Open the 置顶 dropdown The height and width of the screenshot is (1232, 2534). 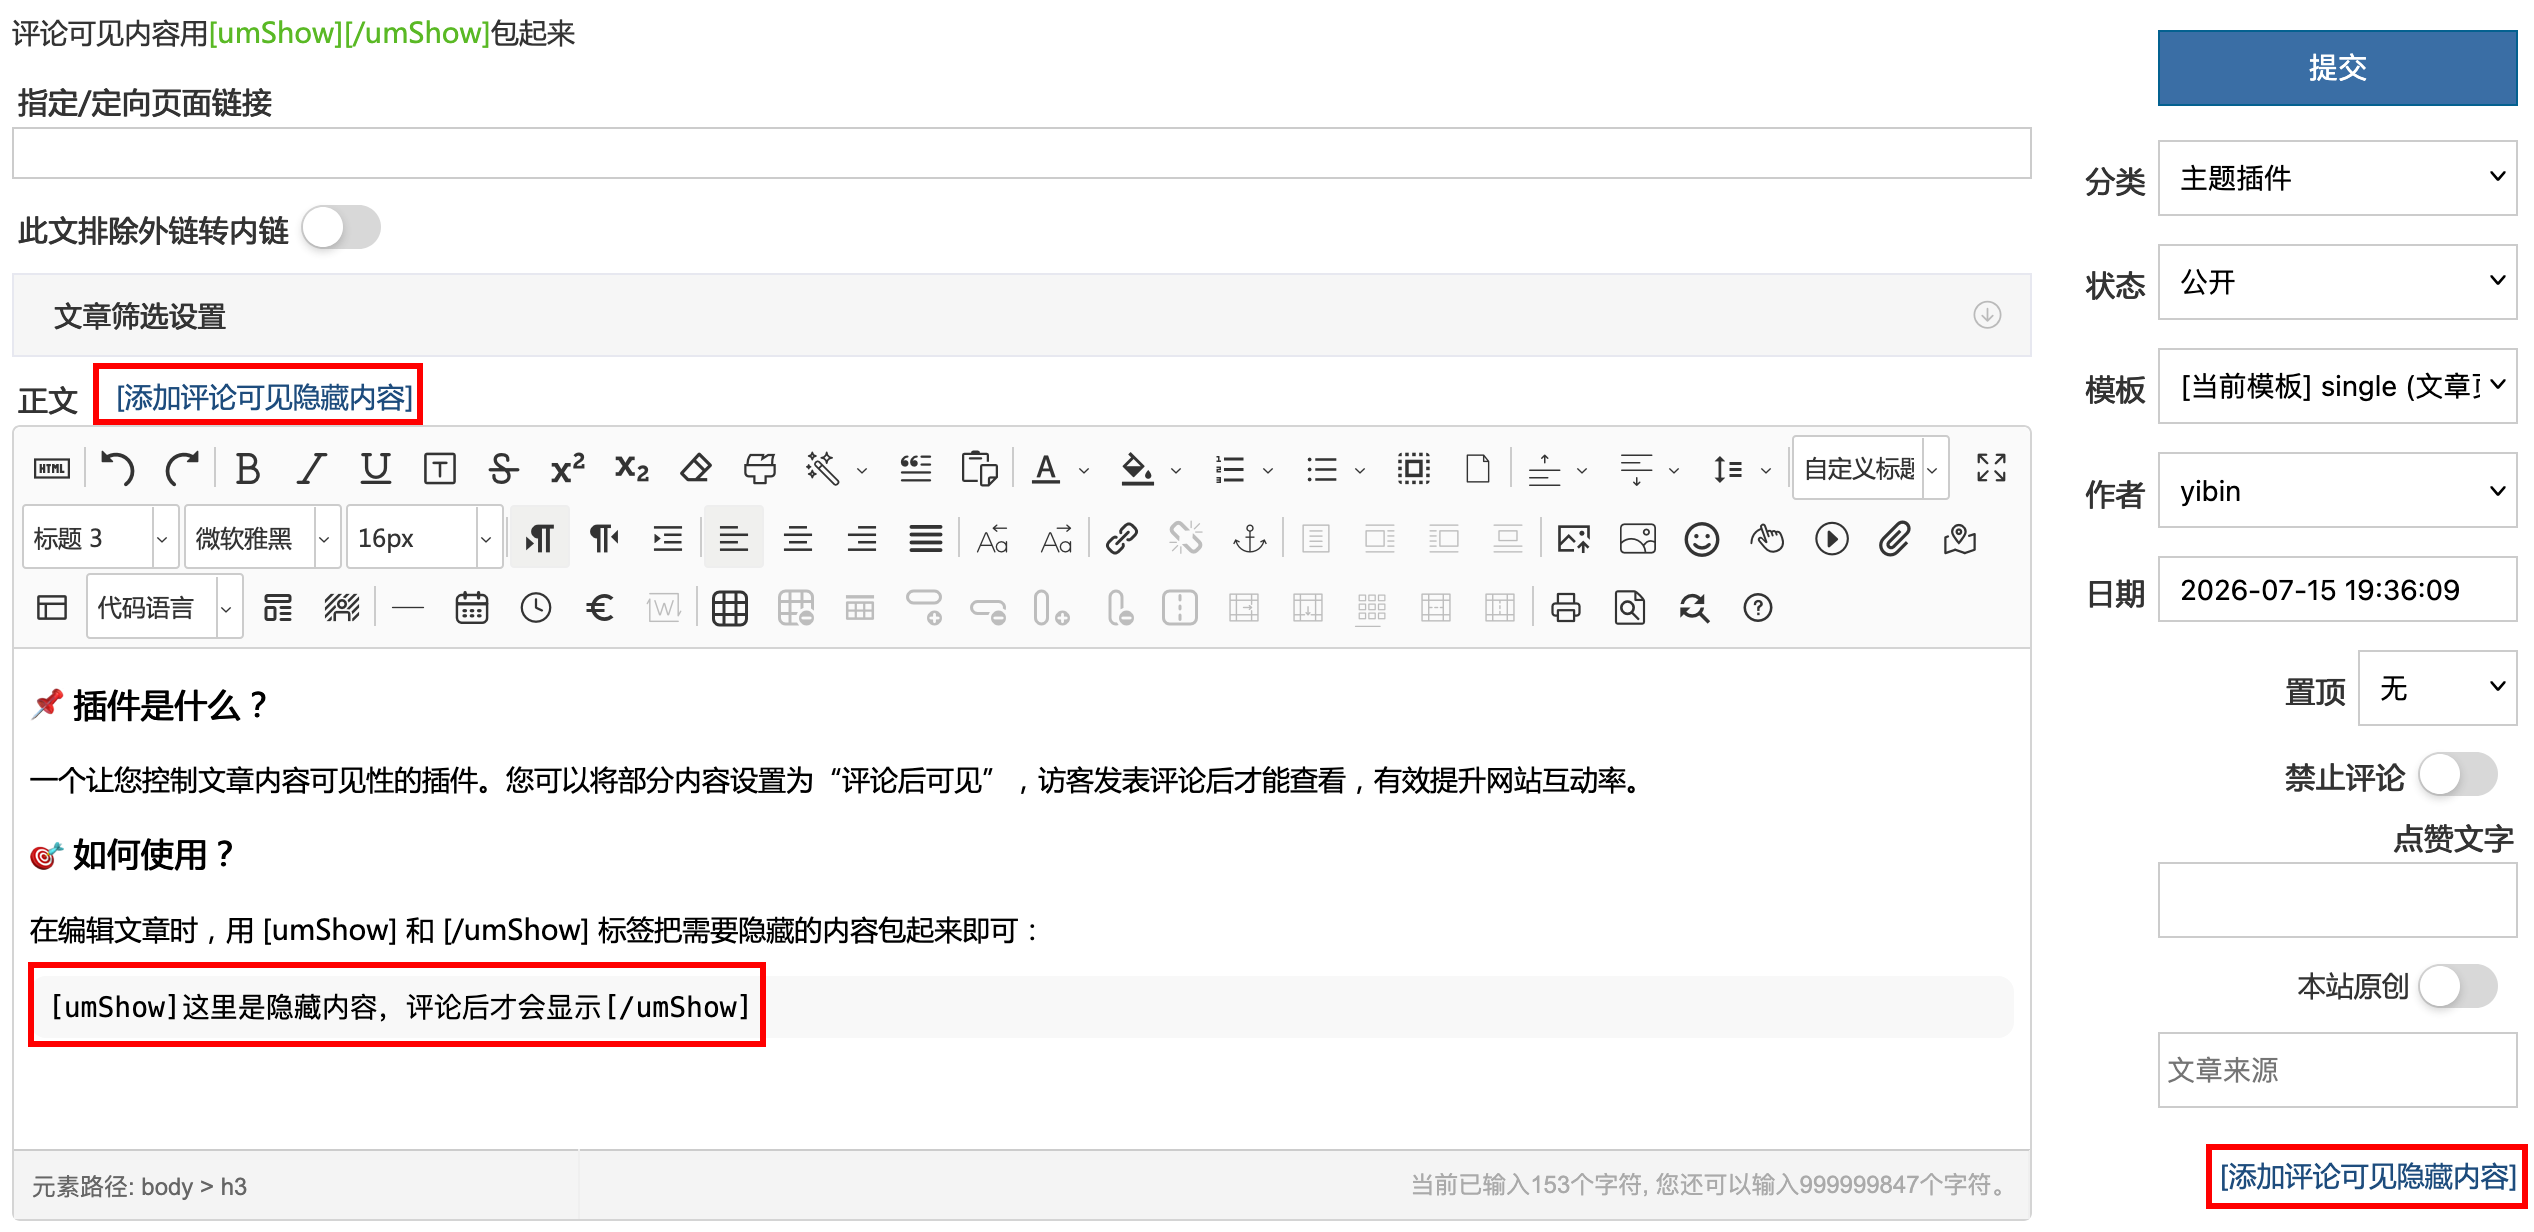coord(2437,688)
